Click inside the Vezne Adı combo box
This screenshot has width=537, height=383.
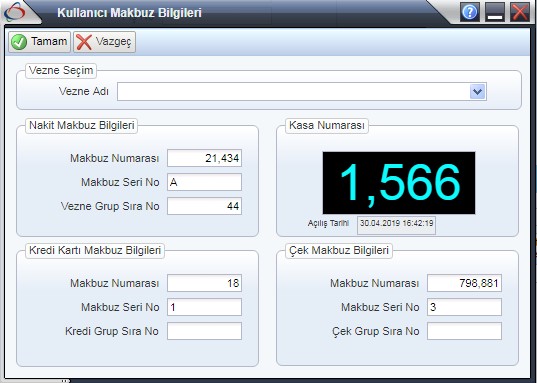[302, 91]
